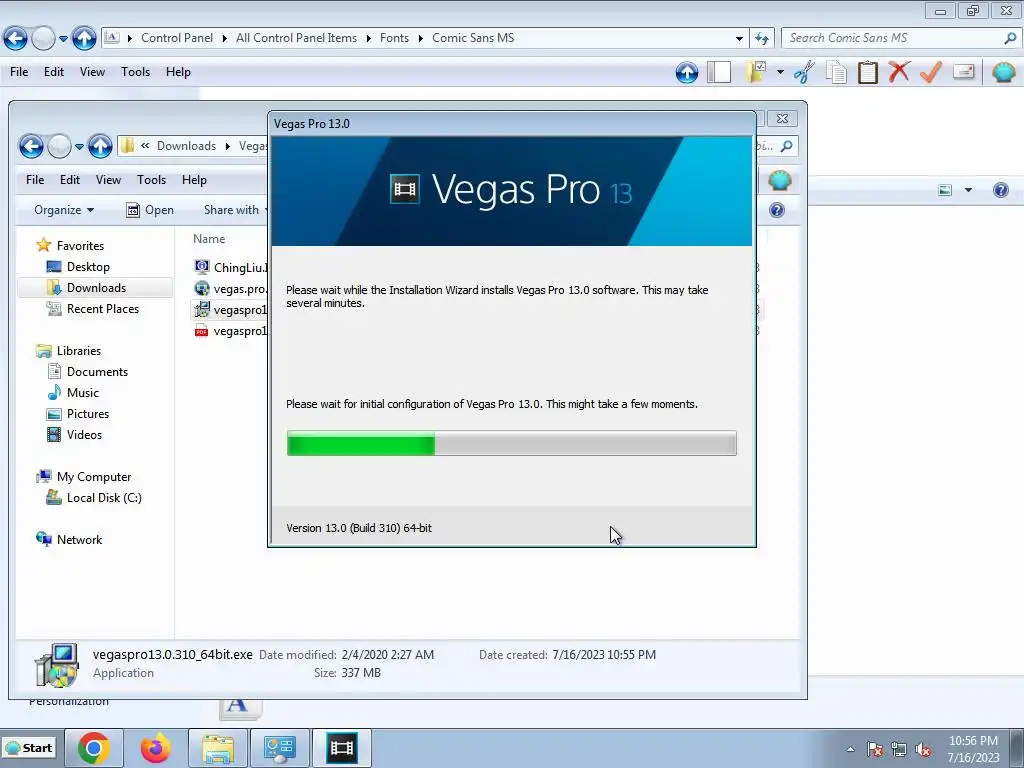Click the Copy pages icon
The image size is (1024, 768).
click(x=836, y=72)
